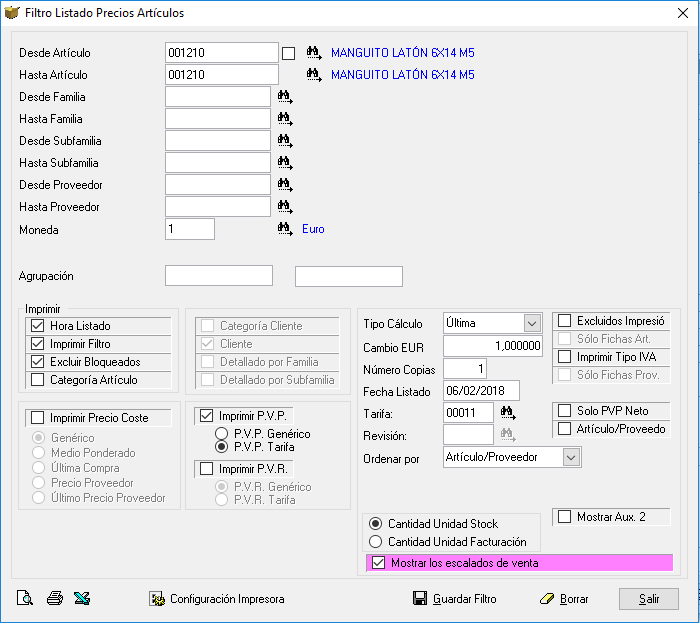This screenshot has height=623, width=700.
Task: Check Excluidos Impresió option
Action: click(x=565, y=321)
